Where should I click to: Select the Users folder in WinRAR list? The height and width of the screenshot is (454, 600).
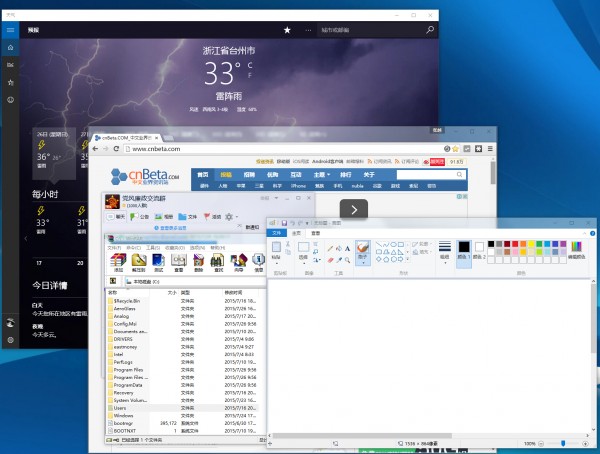coord(120,408)
